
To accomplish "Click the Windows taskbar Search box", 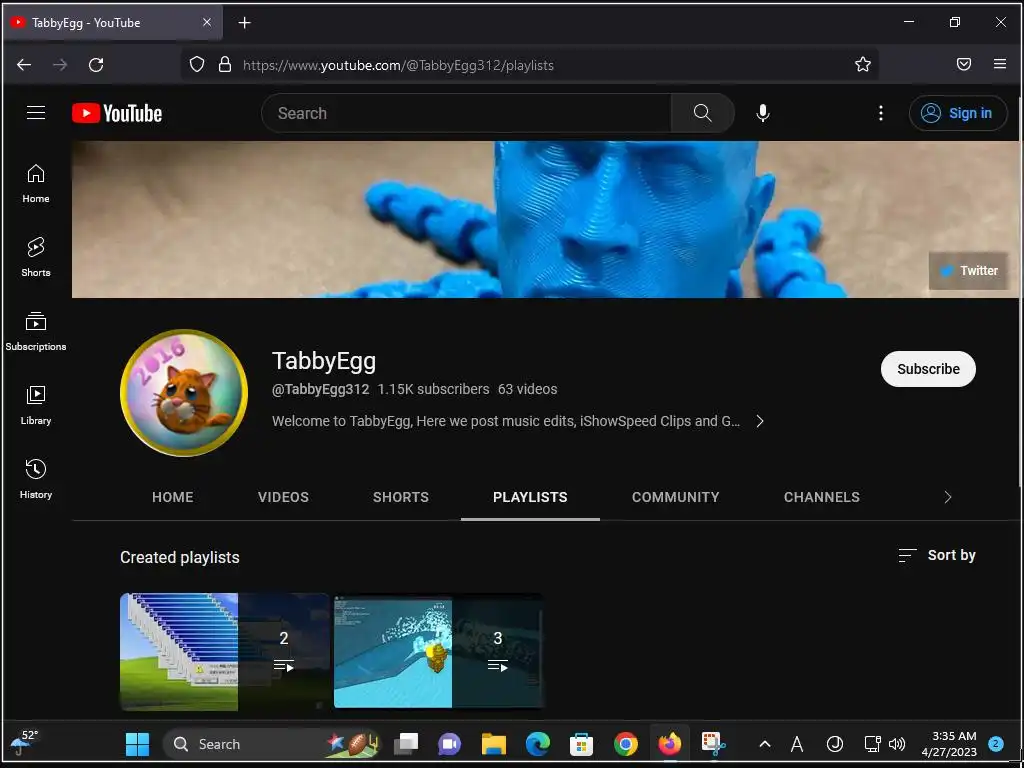I will pyautogui.click(x=271, y=744).
